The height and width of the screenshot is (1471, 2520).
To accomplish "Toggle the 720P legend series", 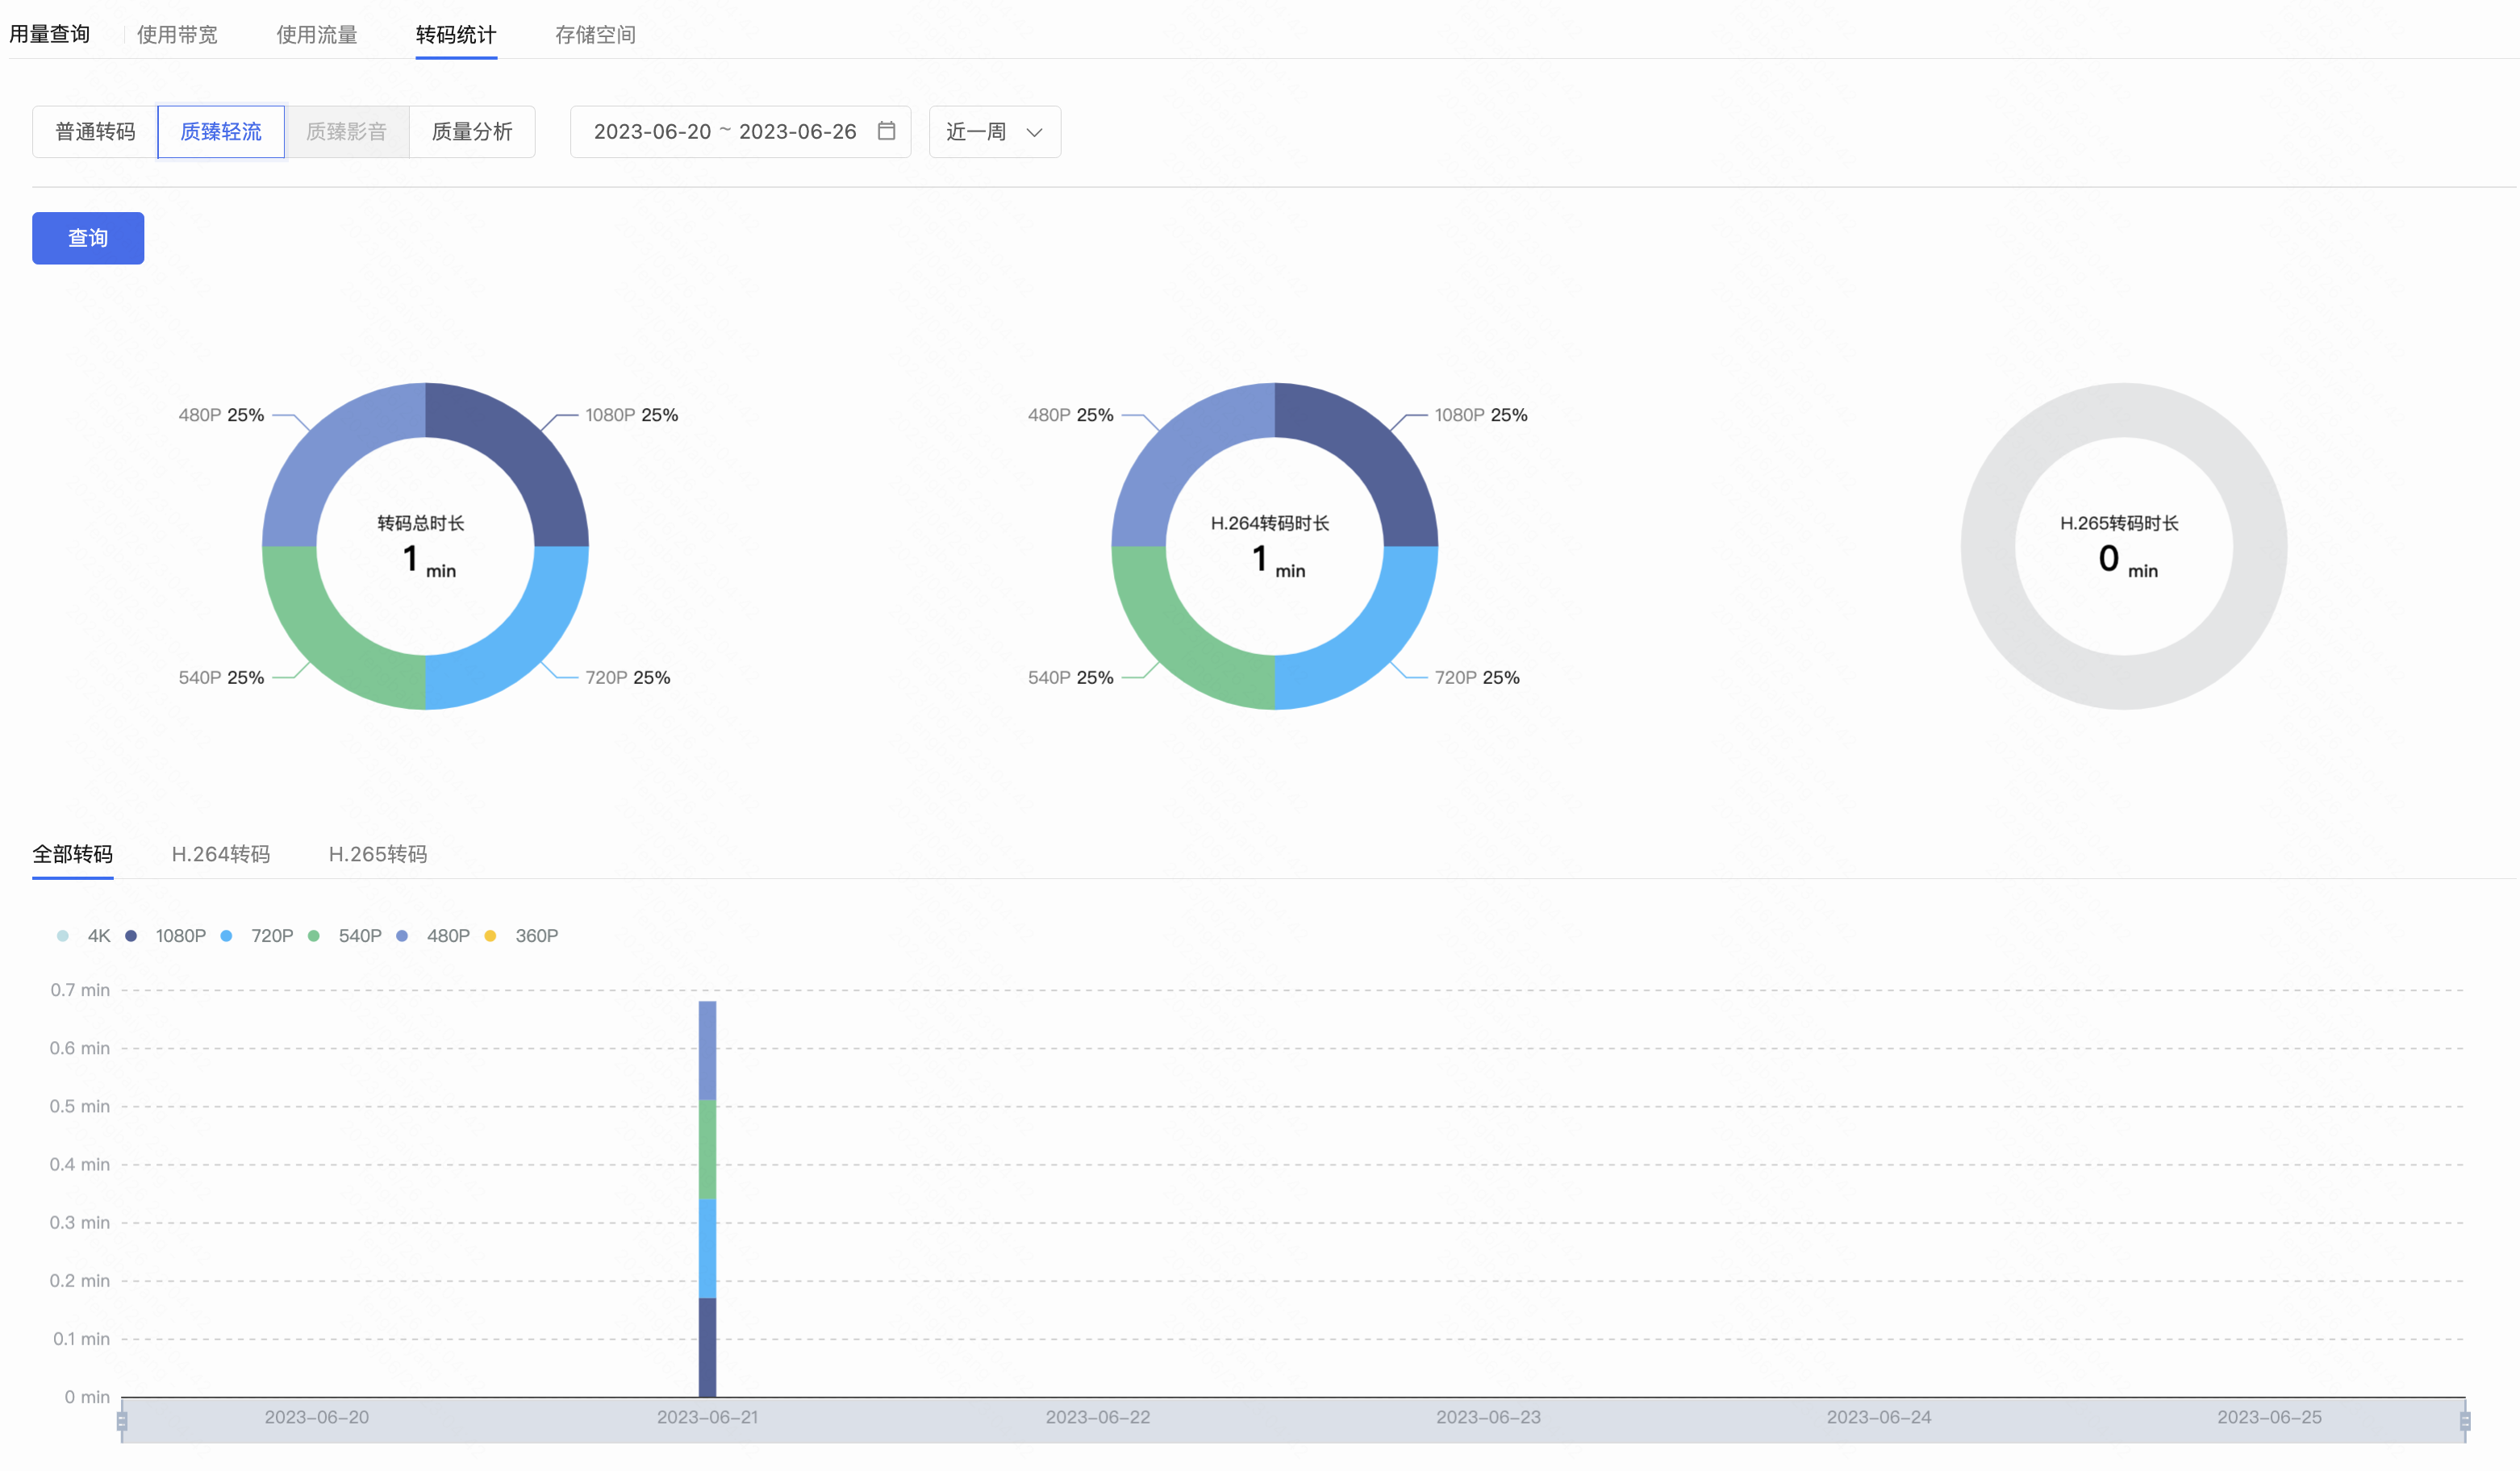I will (257, 936).
